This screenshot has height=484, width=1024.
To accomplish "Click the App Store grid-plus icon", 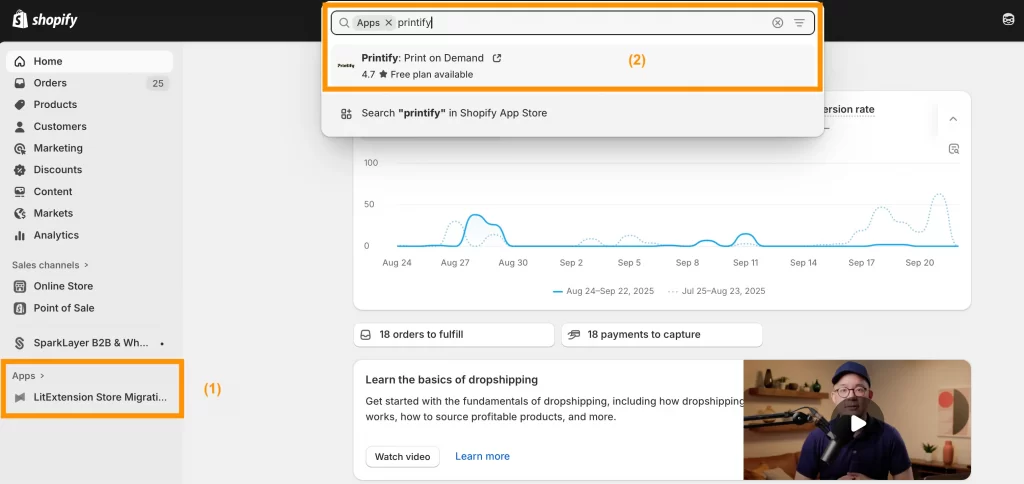I will [346, 114].
